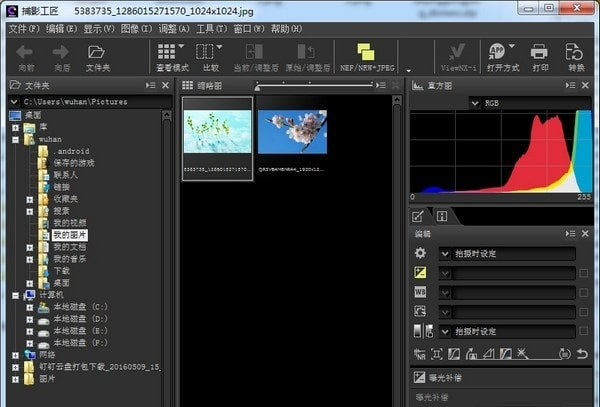The height and width of the screenshot is (407, 600).
Task: Select 我的图片 folder in the tree
Action: [68, 234]
